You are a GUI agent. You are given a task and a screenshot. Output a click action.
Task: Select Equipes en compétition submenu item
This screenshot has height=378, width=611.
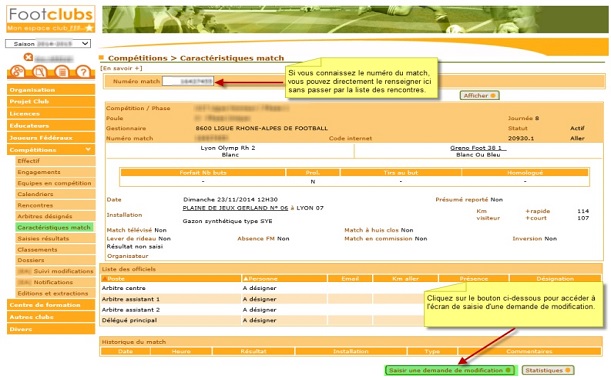click(x=55, y=183)
